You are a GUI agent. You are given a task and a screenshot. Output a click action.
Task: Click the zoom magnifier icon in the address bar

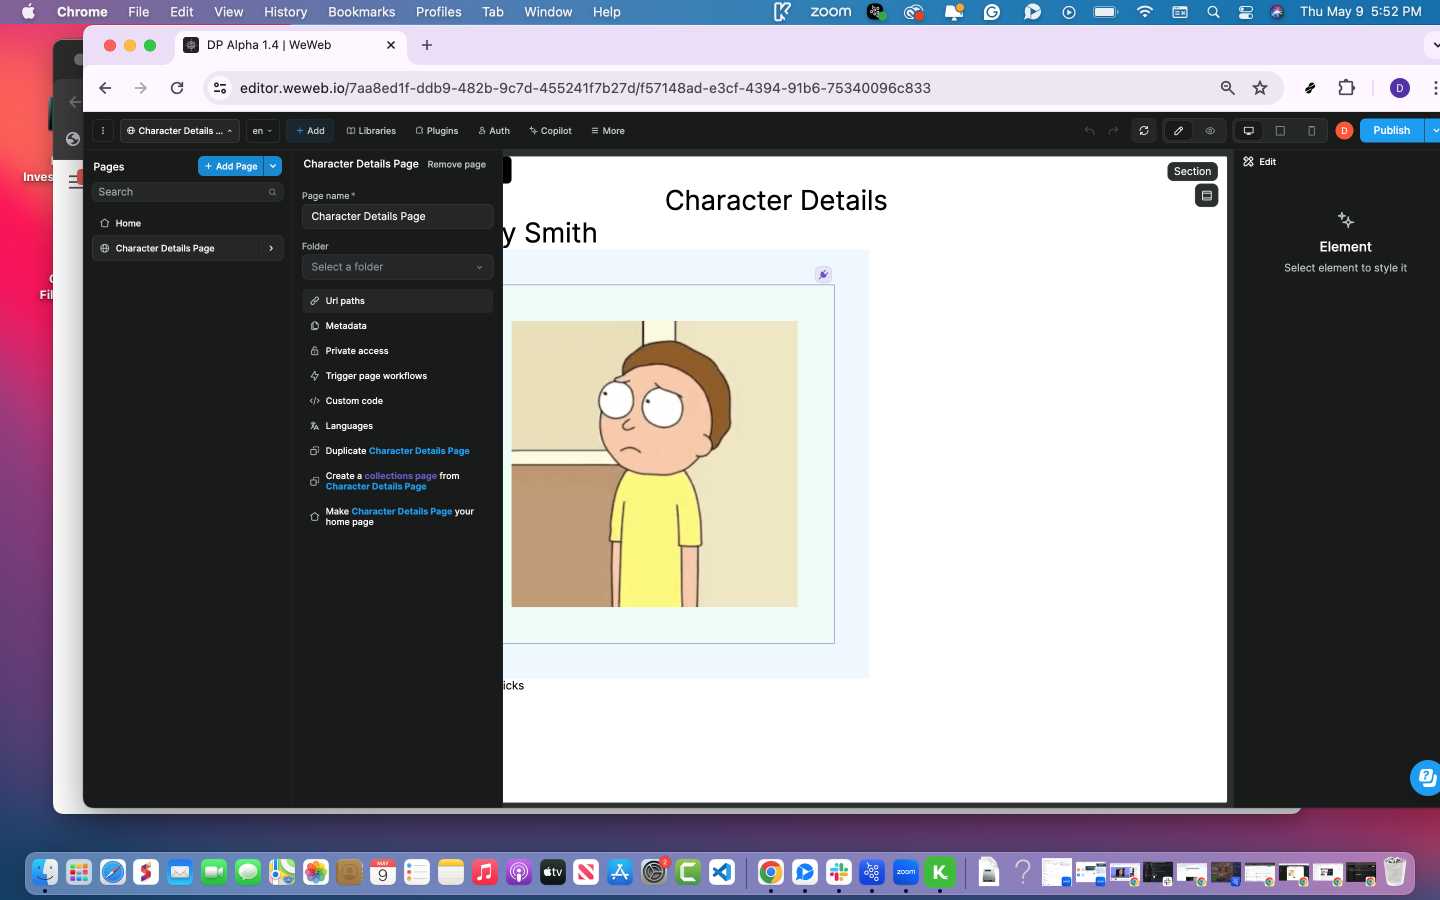click(x=1228, y=88)
